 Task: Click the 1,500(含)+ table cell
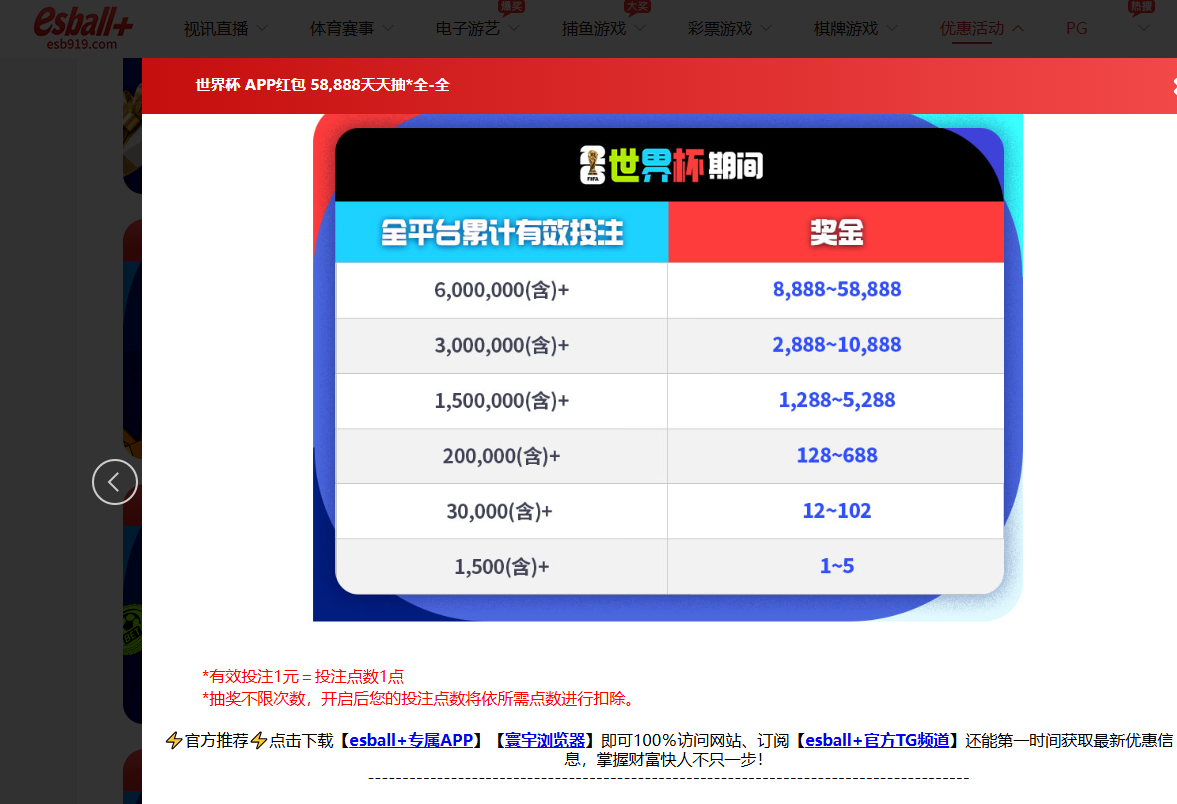(x=501, y=567)
